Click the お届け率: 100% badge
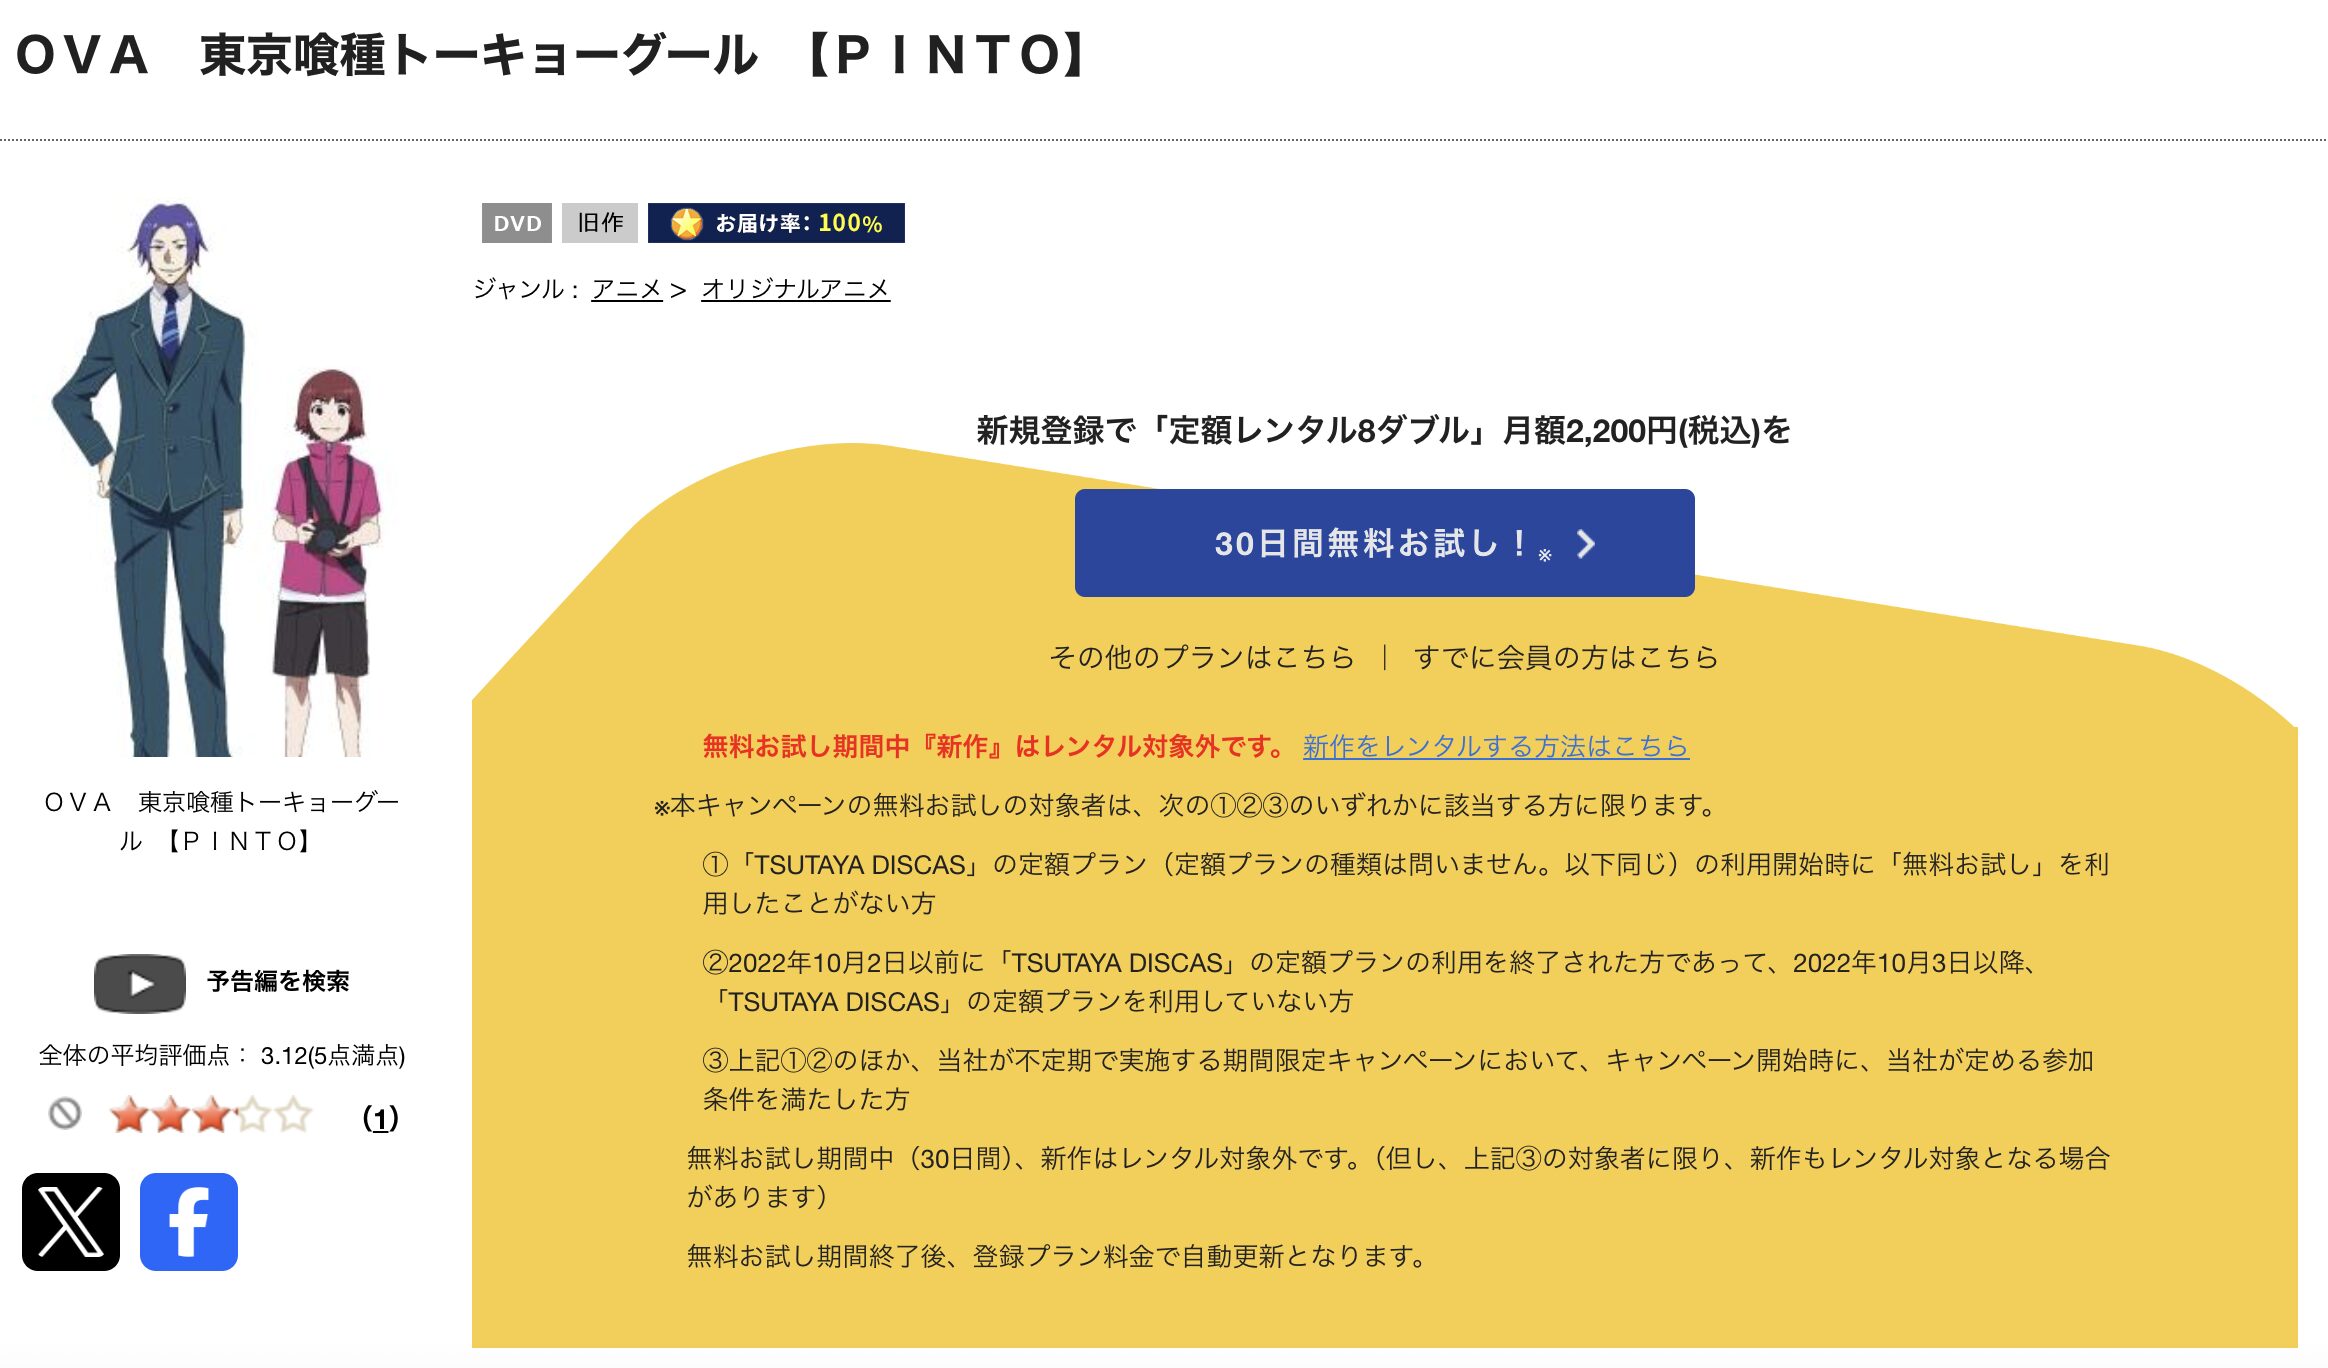Image resolution: width=2328 pixels, height=1368 pixels. [776, 223]
